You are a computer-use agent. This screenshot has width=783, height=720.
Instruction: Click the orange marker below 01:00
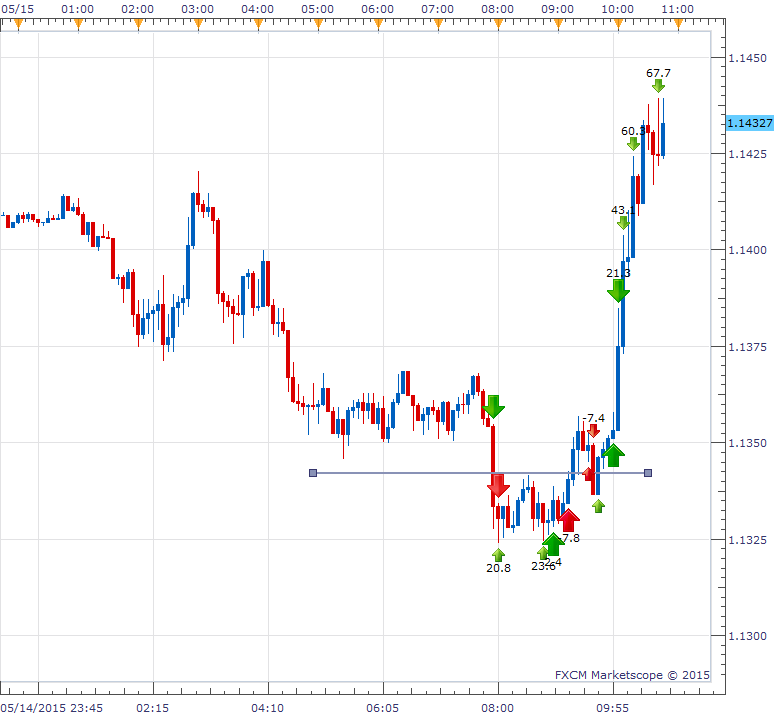coord(78,24)
